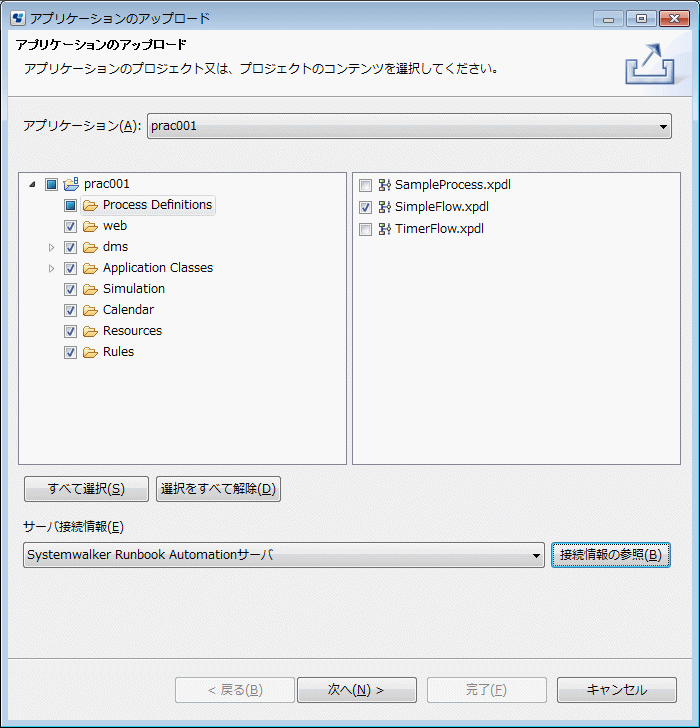Select the Calendar tree item label
Screen dimensions: 700x728
128,310
